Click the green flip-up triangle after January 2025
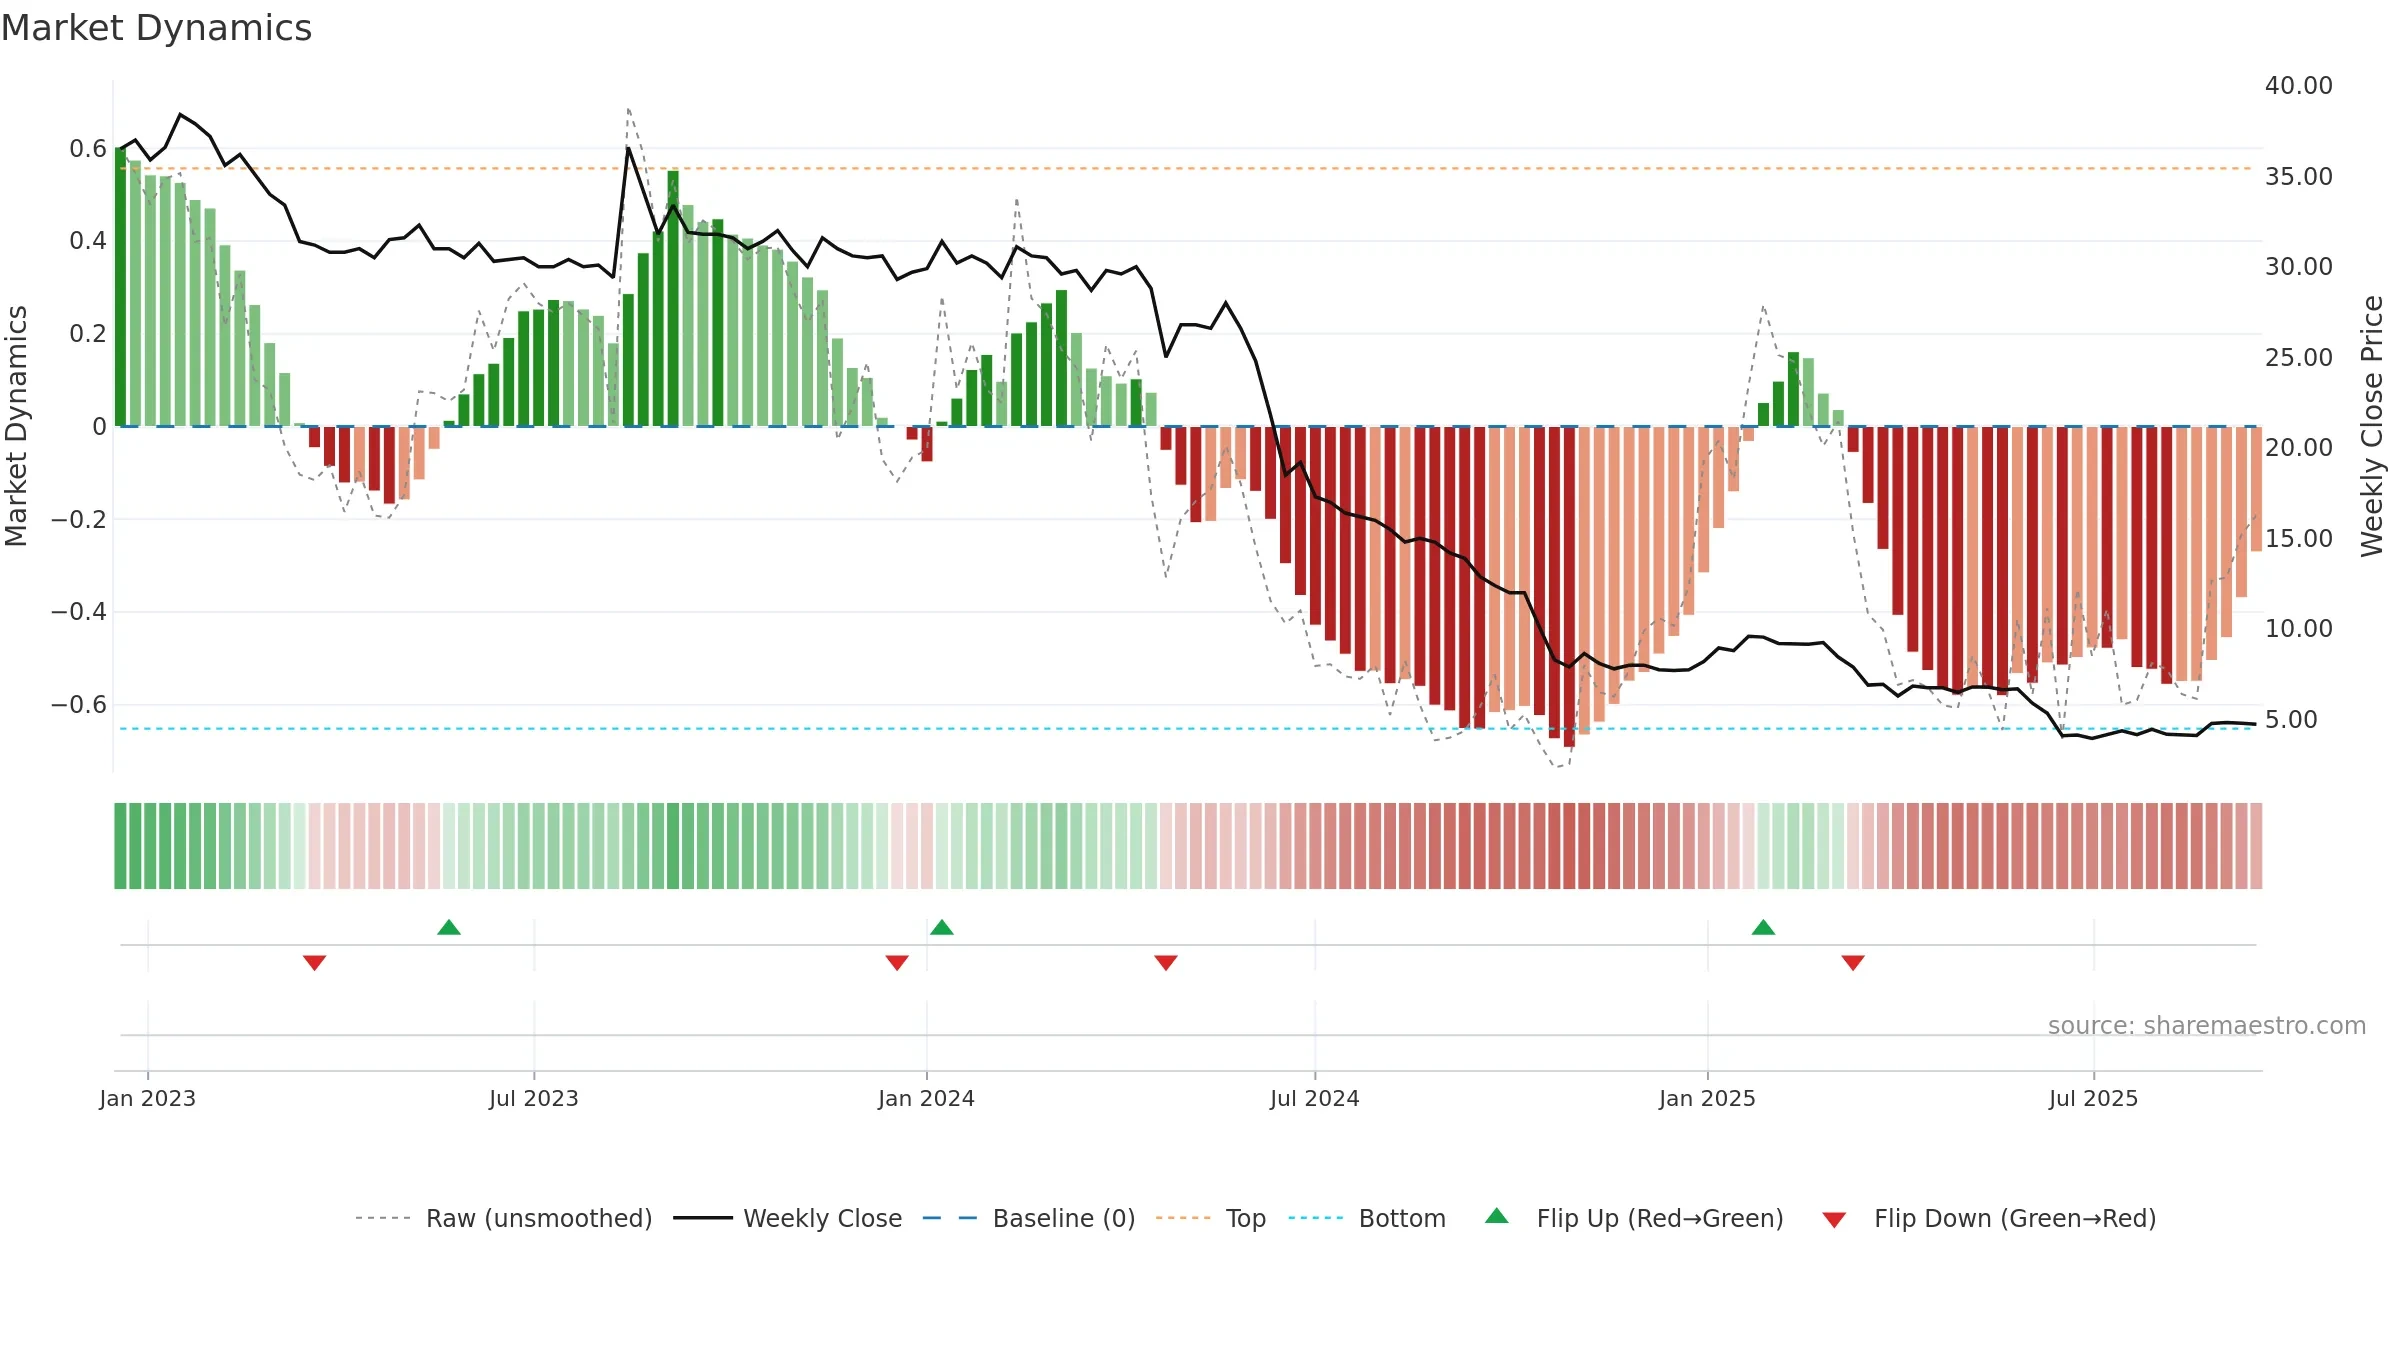 1763,927
